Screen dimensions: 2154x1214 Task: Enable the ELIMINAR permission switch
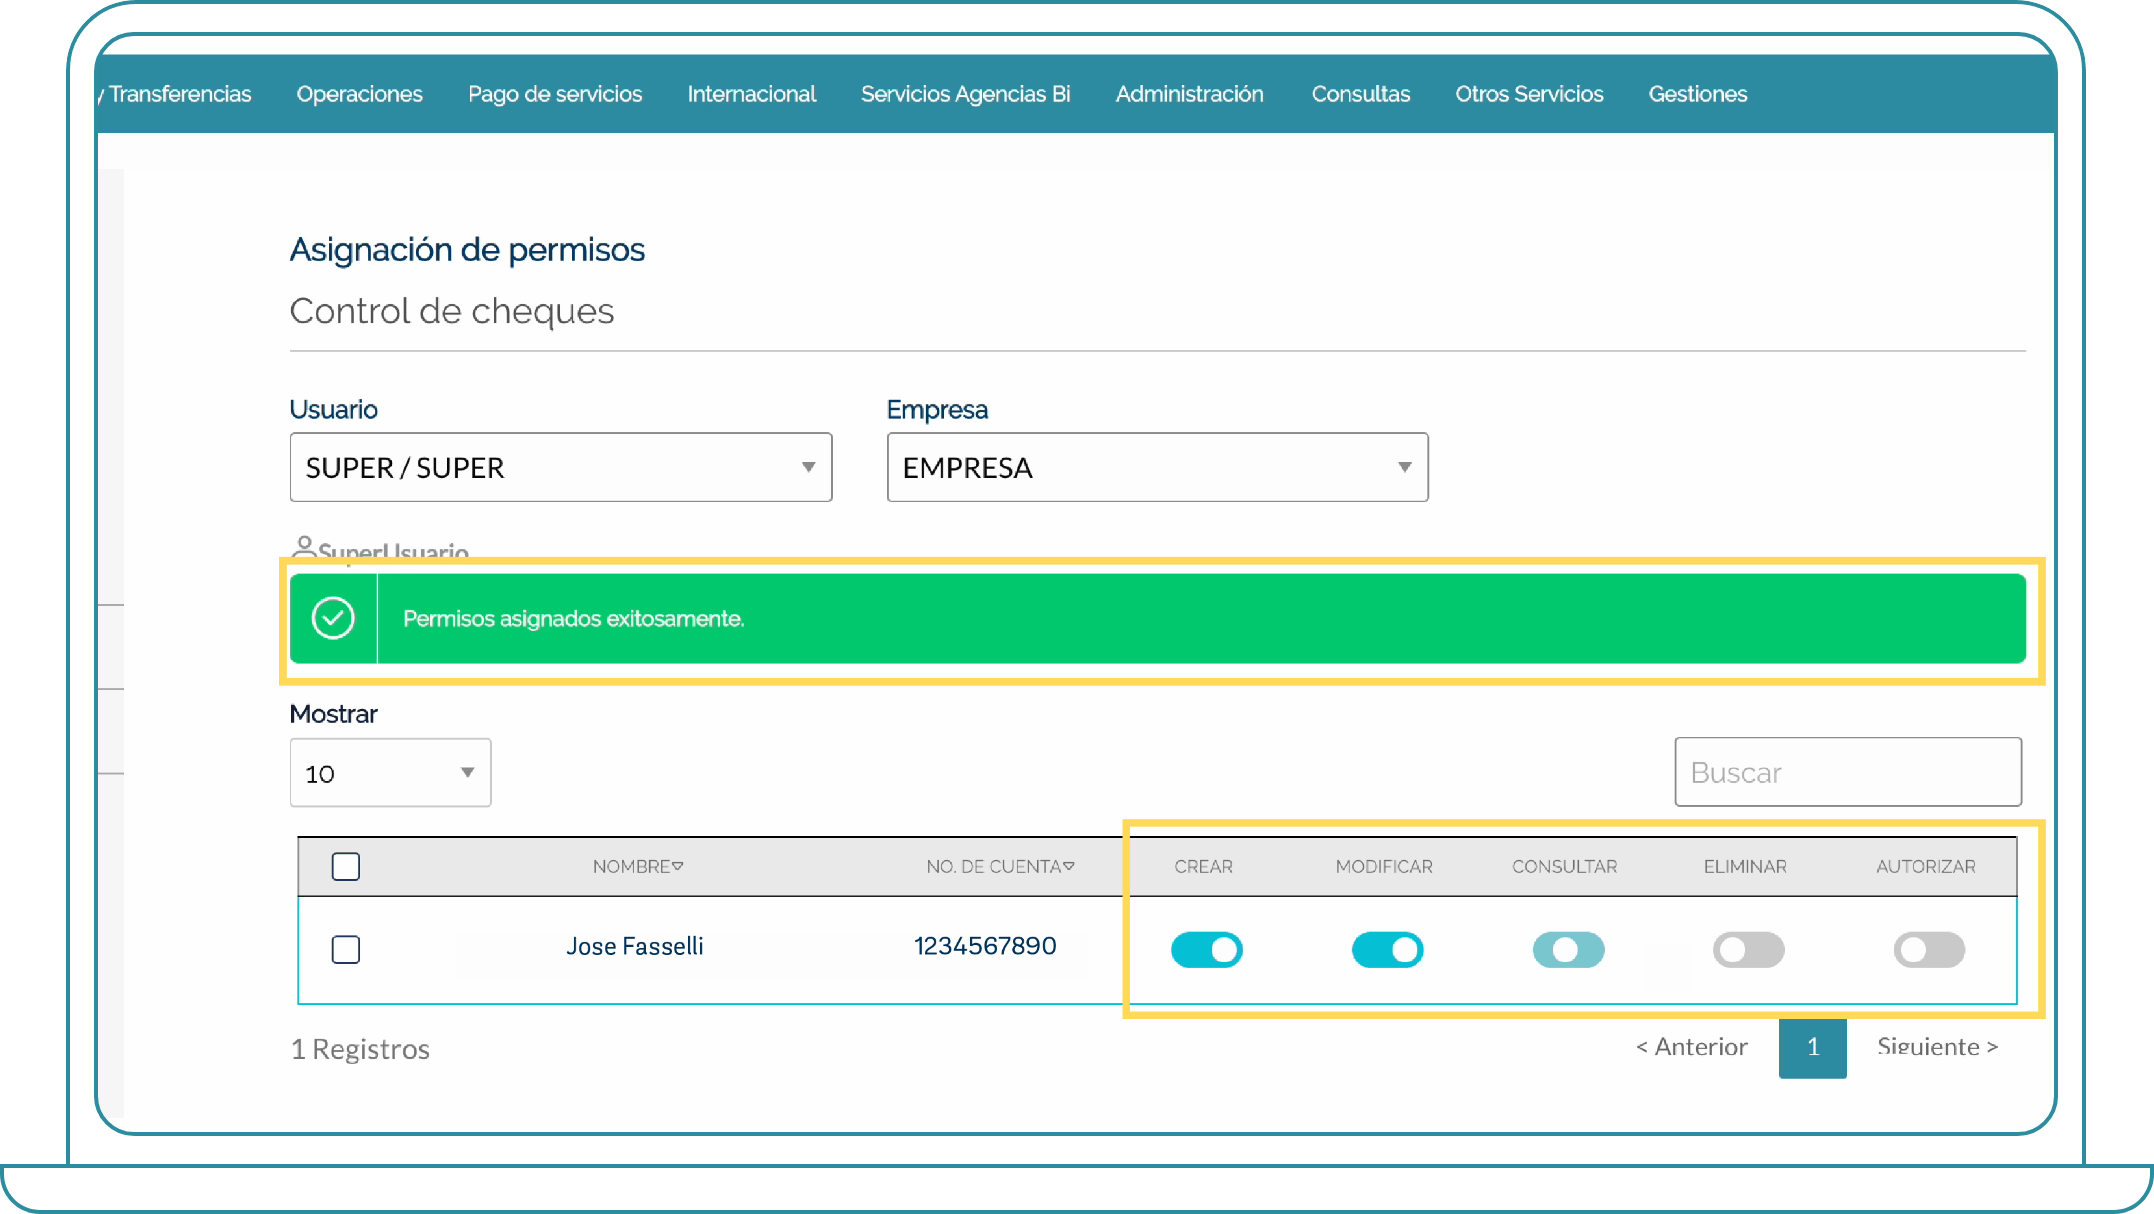click(1748, 949)
